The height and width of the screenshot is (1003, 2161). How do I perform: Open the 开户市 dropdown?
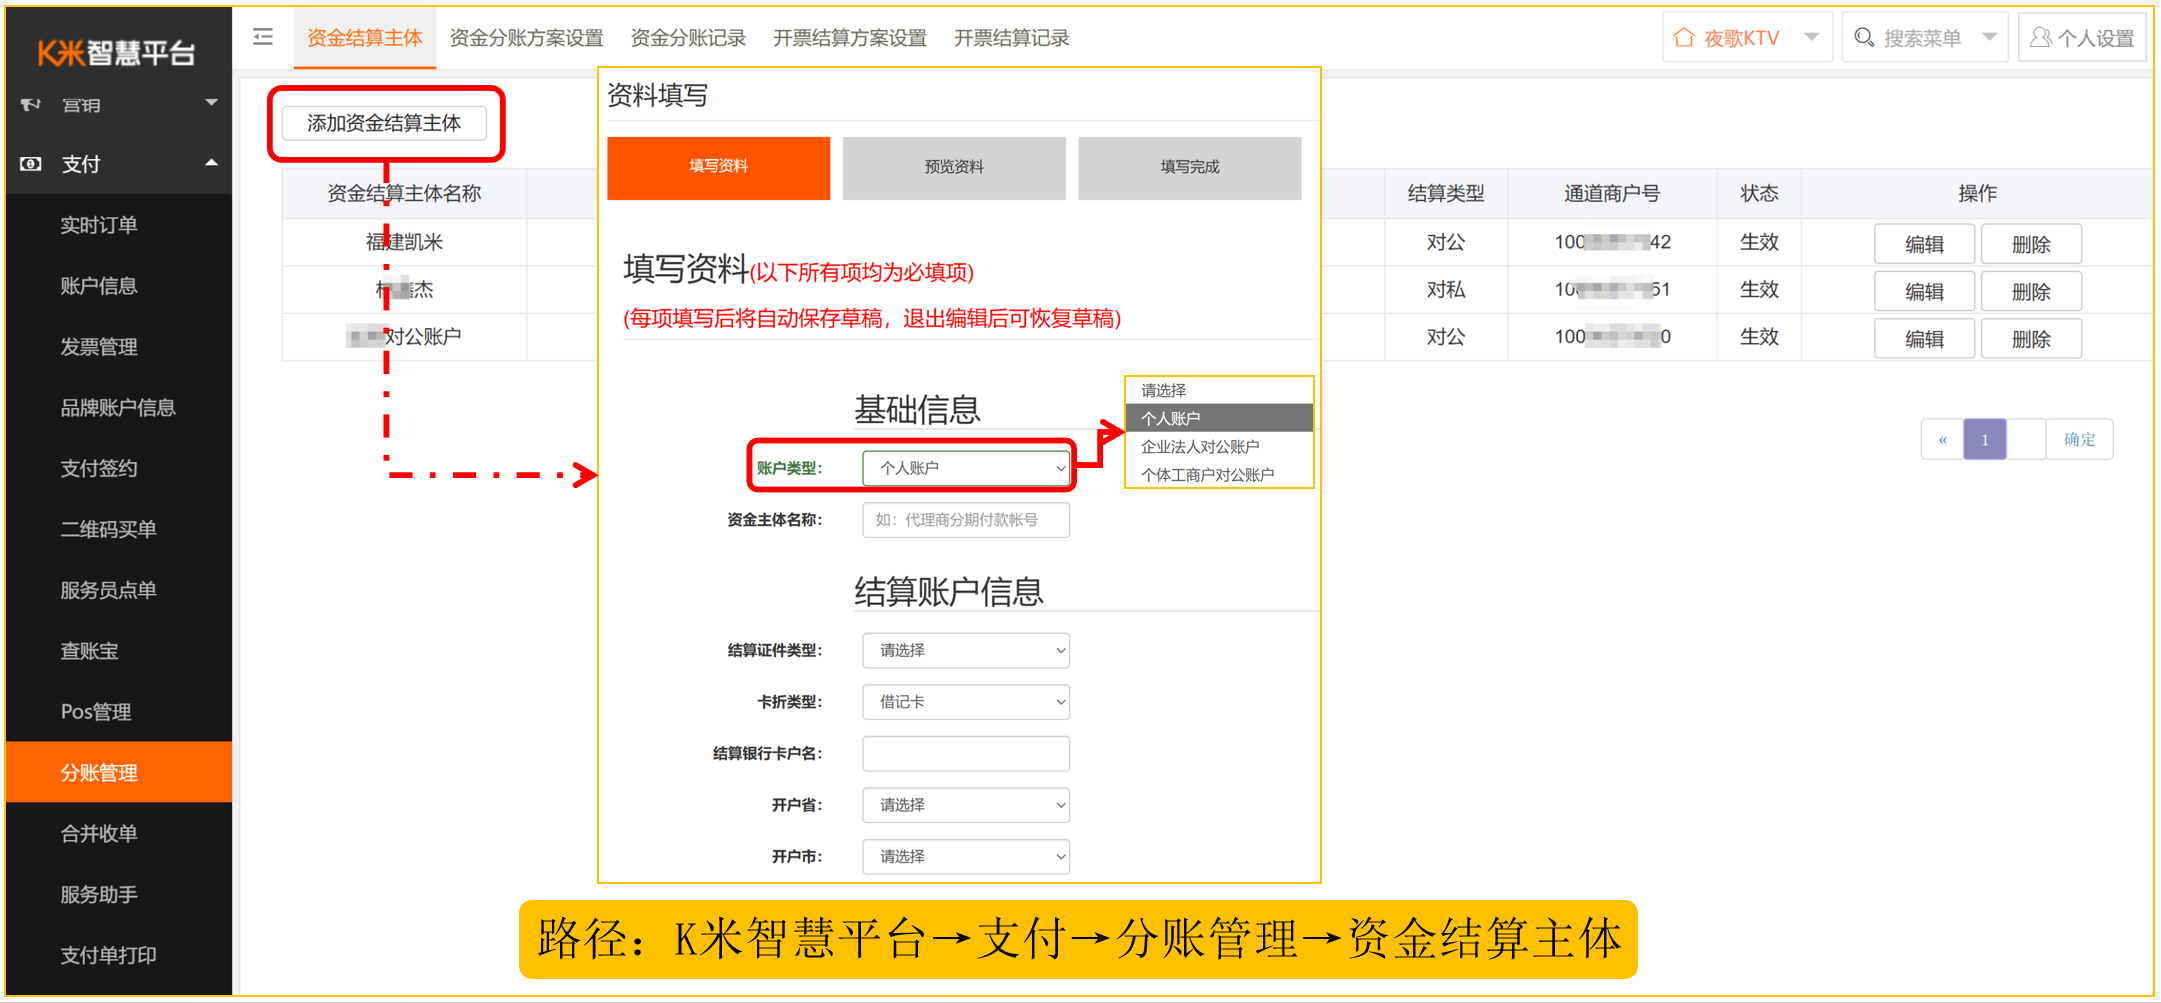tap(966, 857)
